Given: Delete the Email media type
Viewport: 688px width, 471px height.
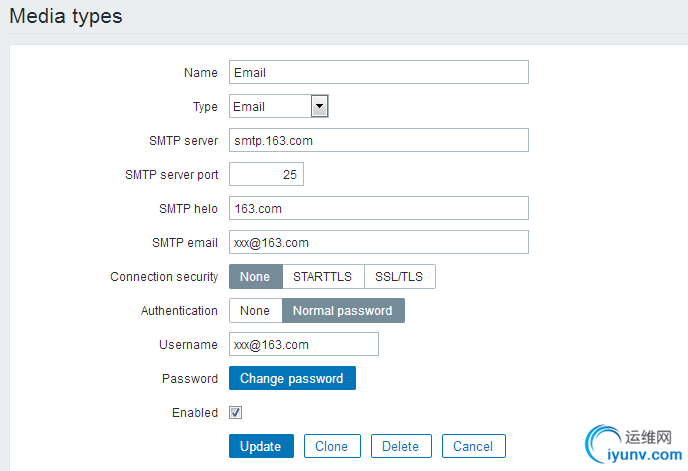Looking at the screenshot, I should coord(401,446).
